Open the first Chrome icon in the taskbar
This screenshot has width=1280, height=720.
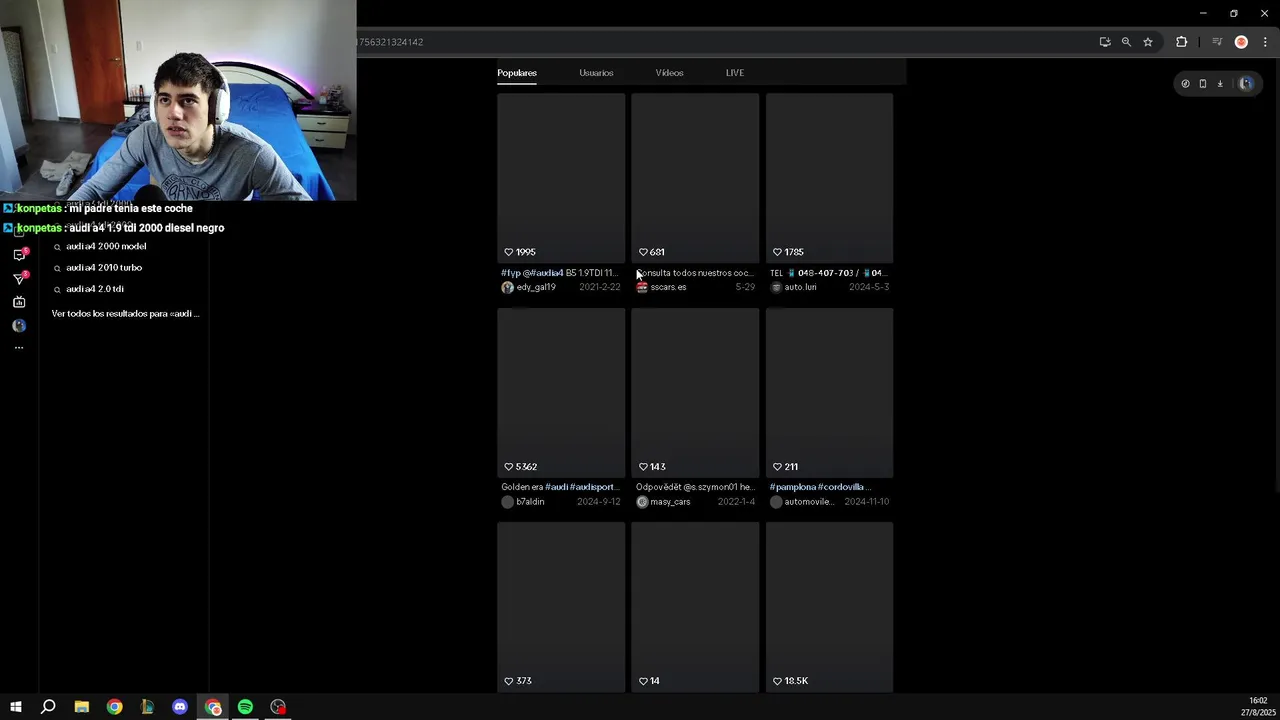point(115,707)
